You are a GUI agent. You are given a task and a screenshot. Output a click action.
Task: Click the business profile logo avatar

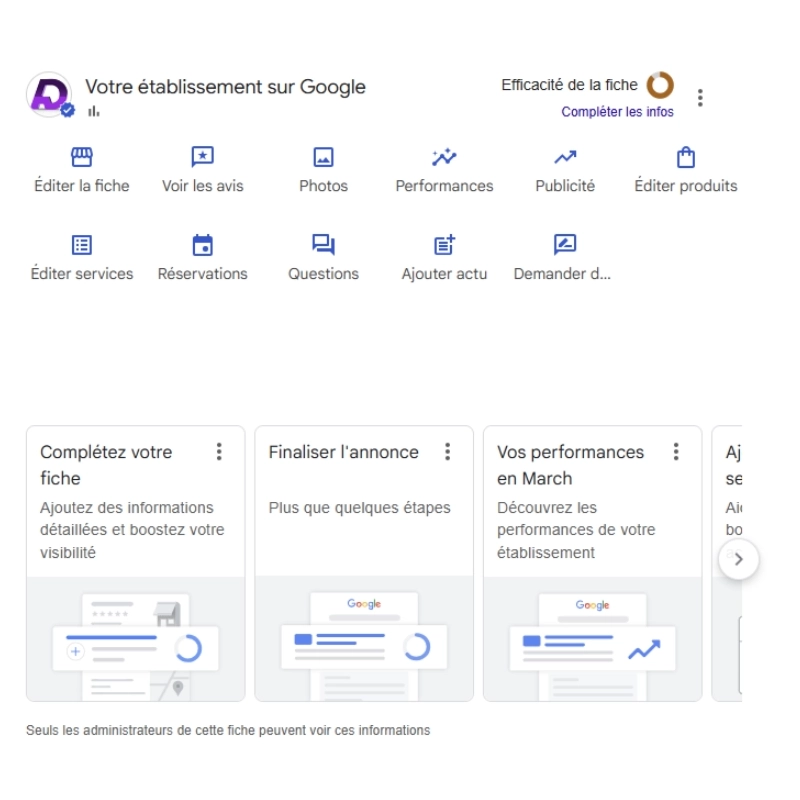click(x=49, y=95)
